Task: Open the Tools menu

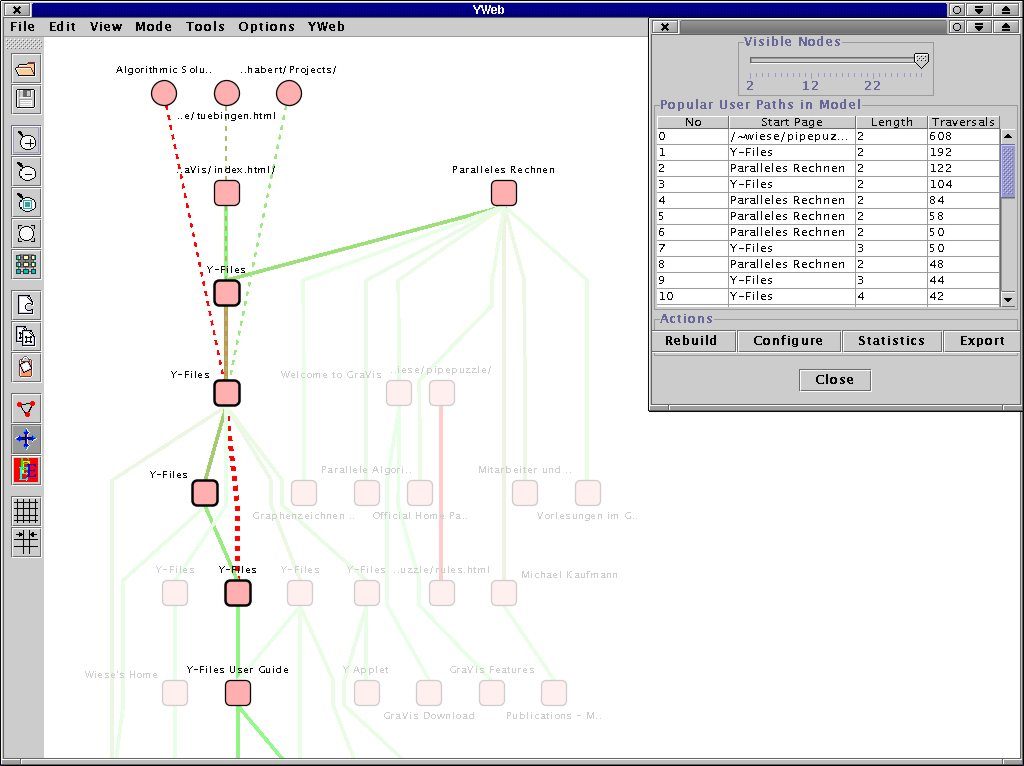Action: click(x=205, y=27)
